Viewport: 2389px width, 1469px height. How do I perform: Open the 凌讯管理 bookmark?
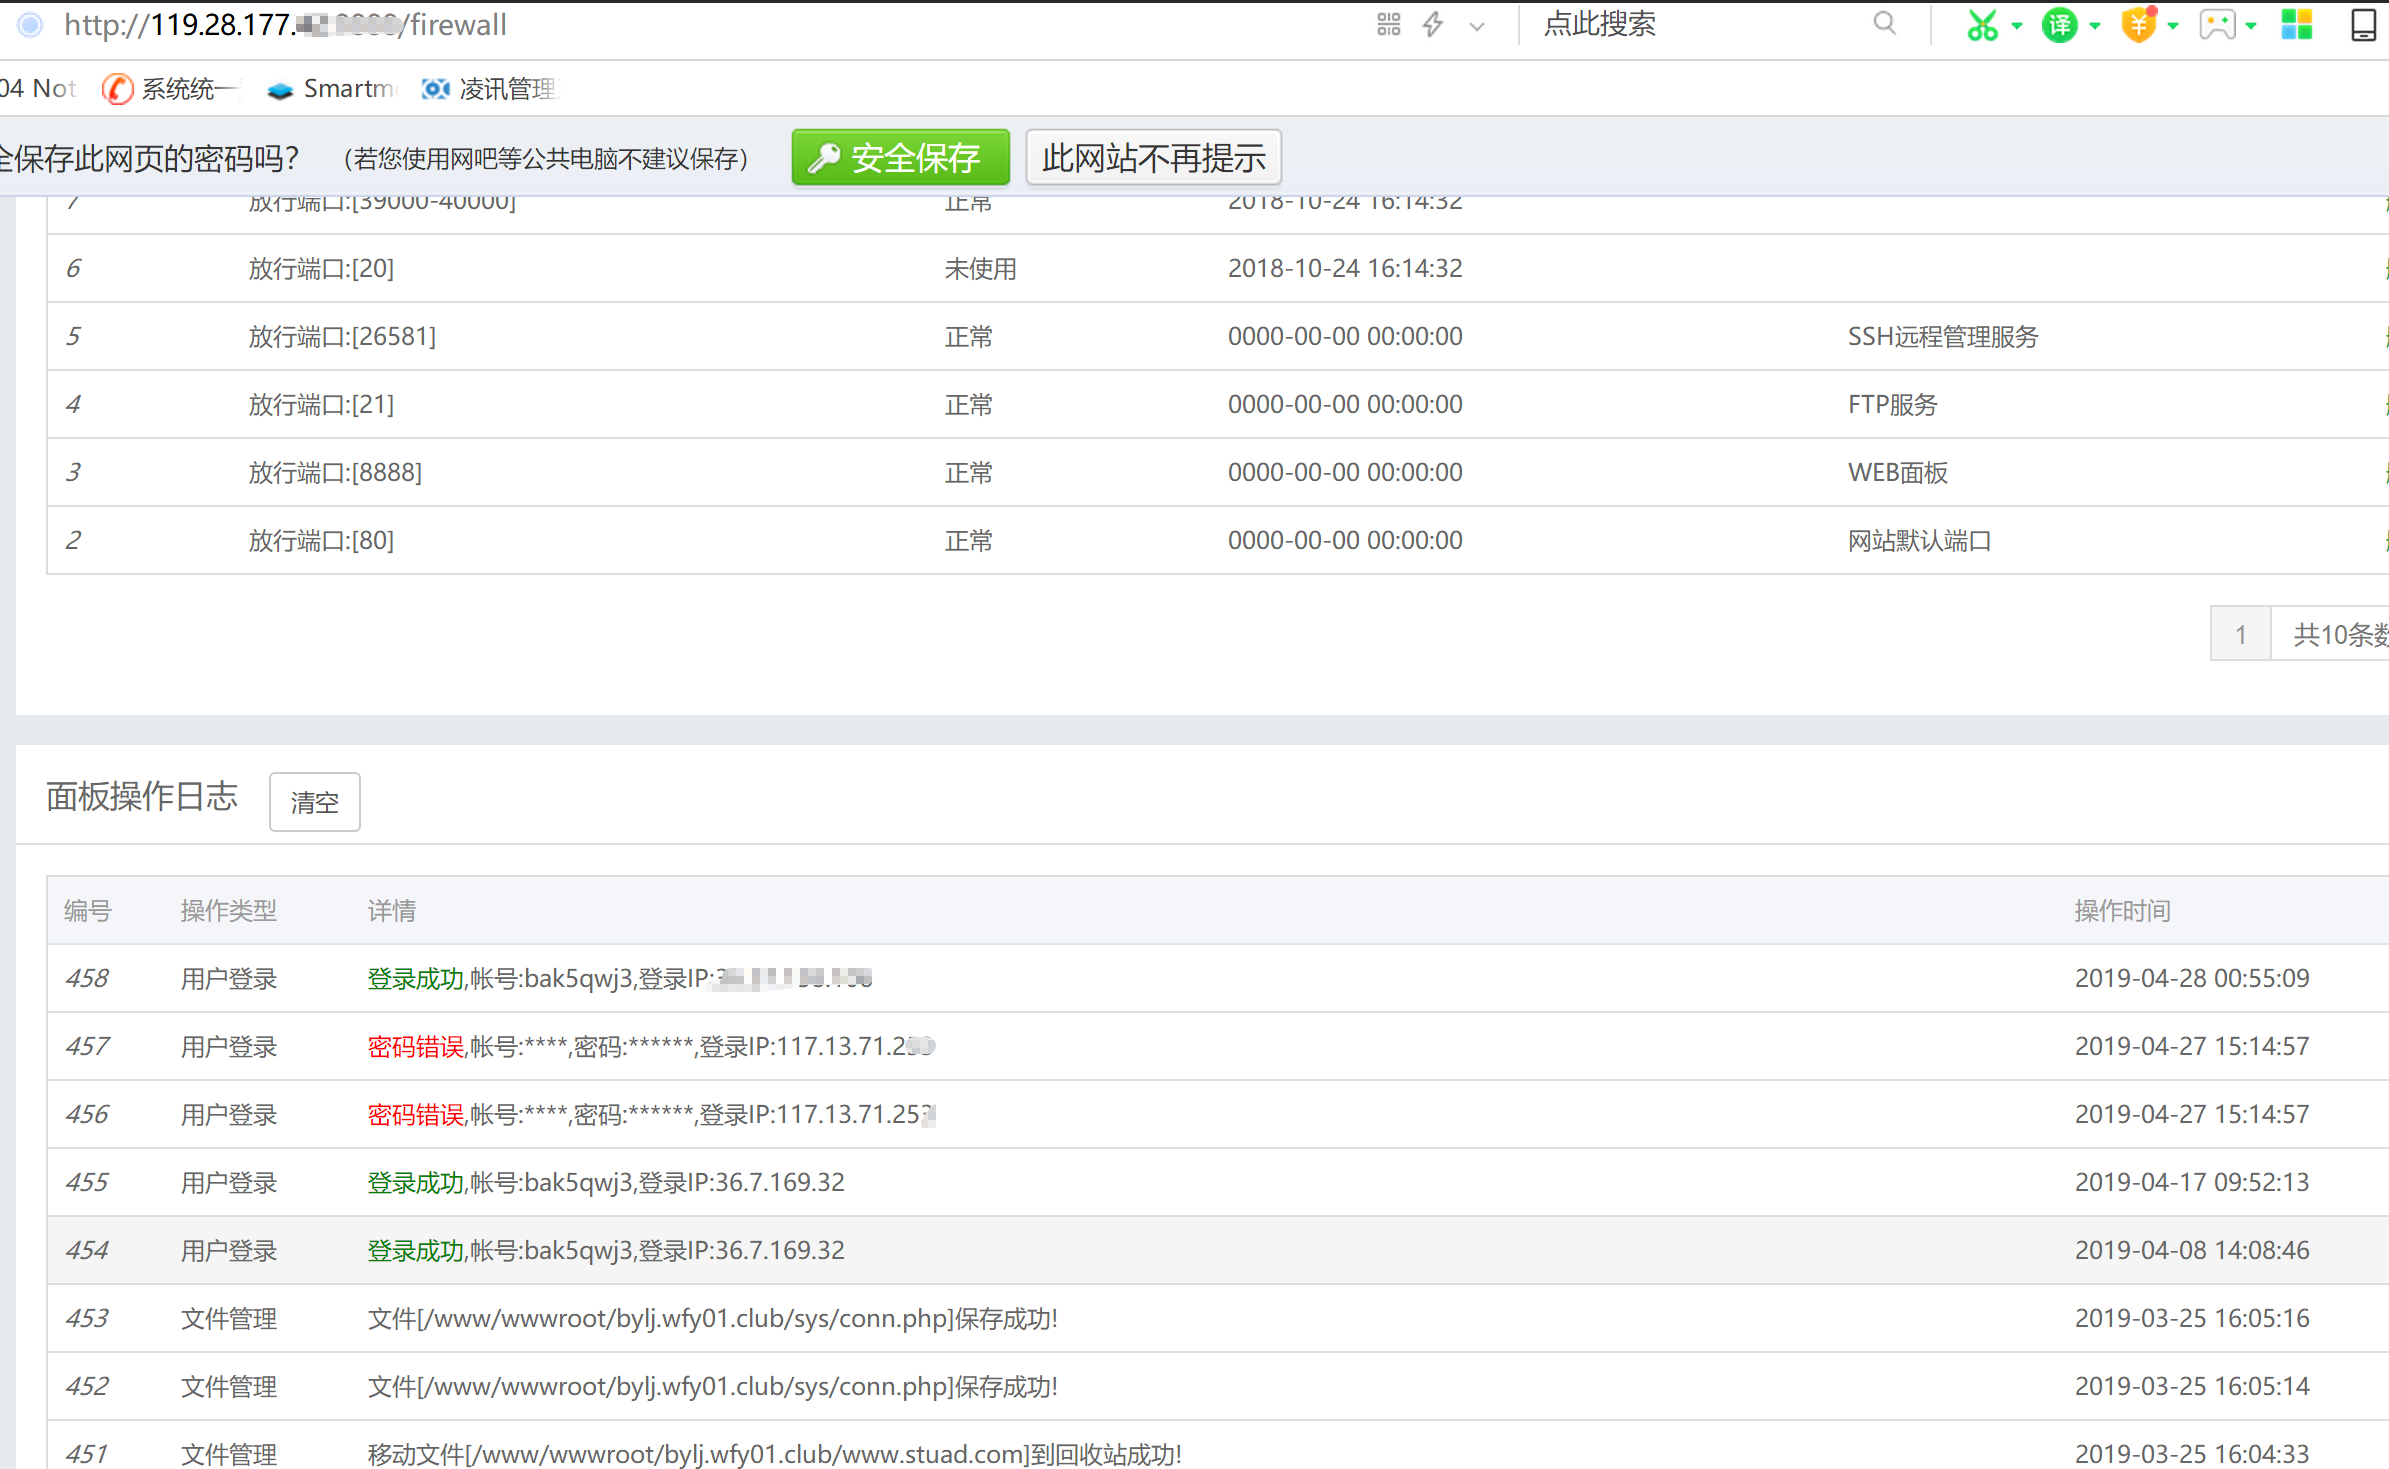point(489,89)
